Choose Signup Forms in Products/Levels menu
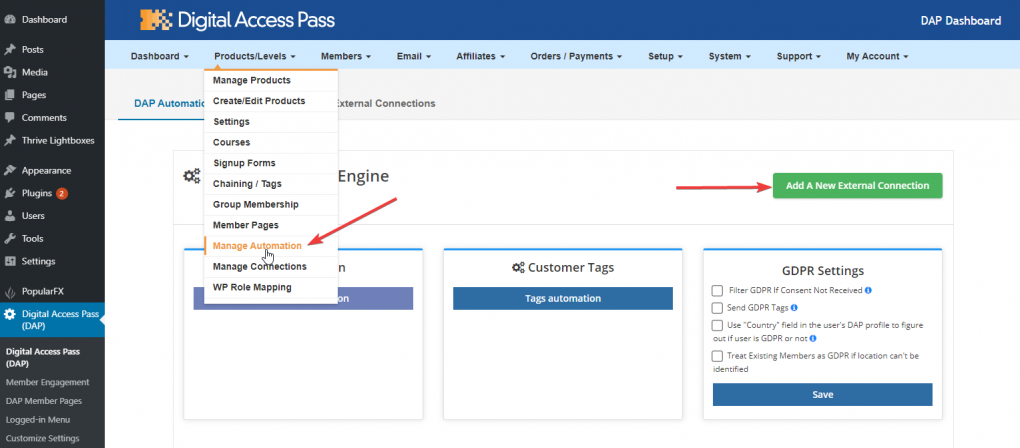Screen dimensions: 1020x448 [x=244, y=163]
